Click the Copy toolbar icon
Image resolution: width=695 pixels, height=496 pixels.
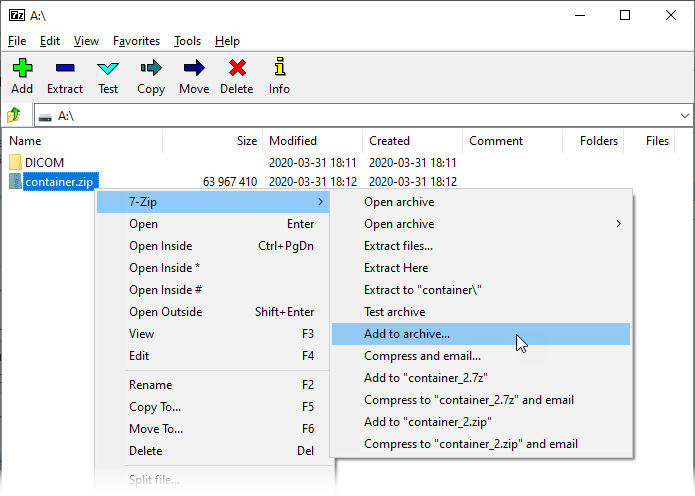coord(151,68)
